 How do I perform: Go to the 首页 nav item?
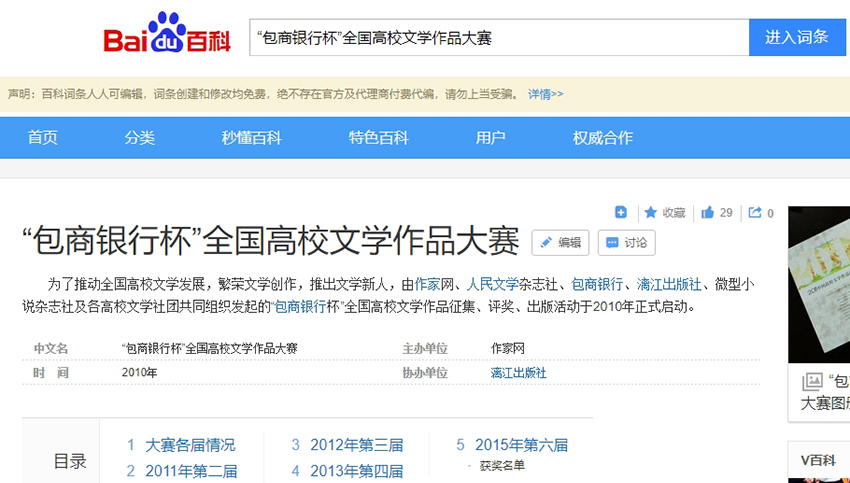coord(43,138)
